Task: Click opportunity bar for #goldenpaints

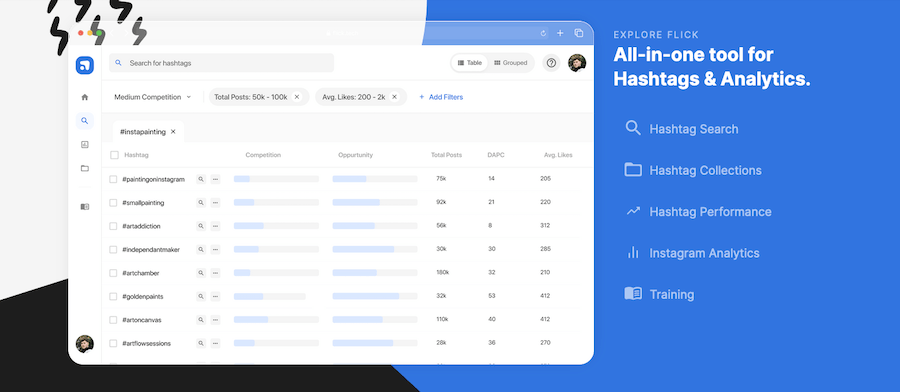Action: [x=375, y=297]
